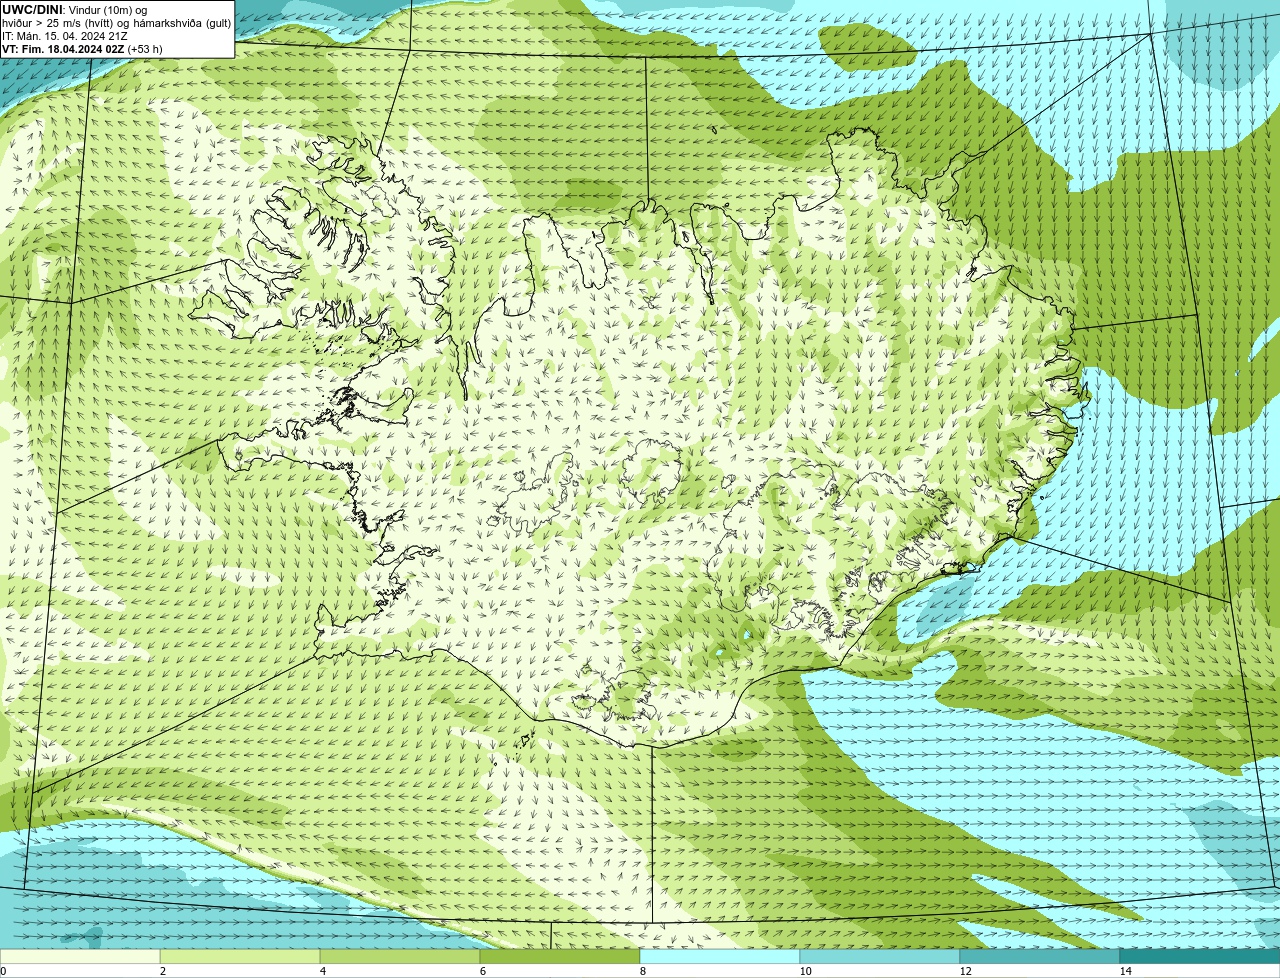The width and height of the screenshot is (1280, 978).
Task: Click the legend scale label '12'
Action: pyautogui.click(x=965, y=971)
